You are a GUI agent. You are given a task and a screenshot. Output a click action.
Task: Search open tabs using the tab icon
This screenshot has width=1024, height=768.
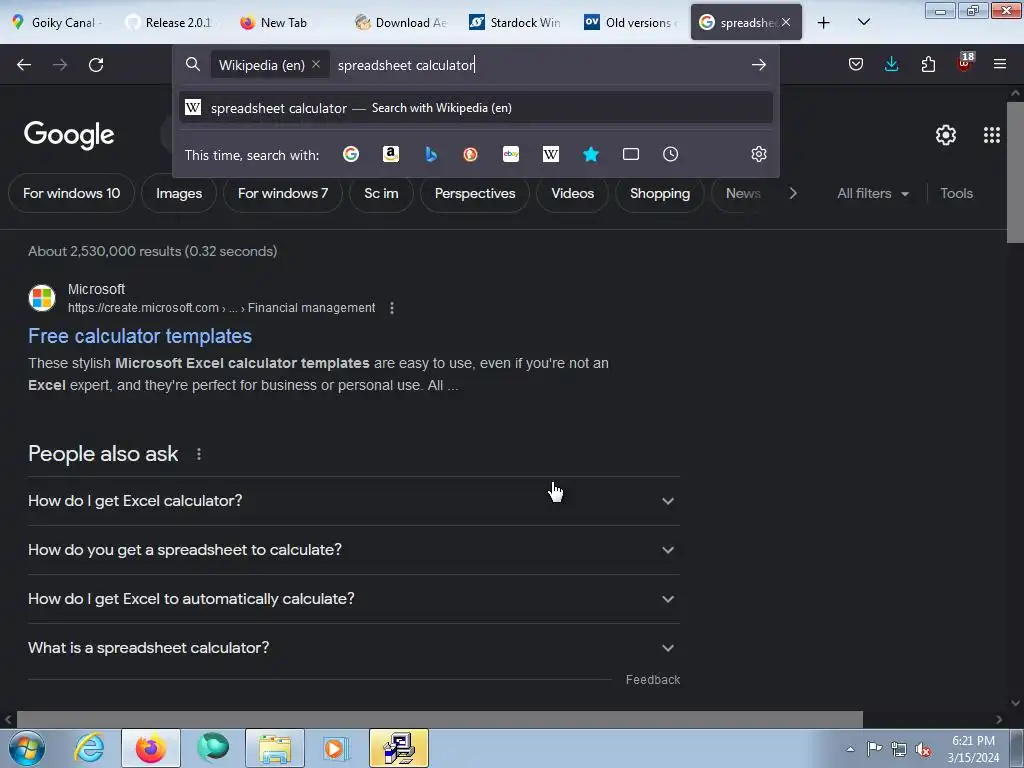coord(631,154)
